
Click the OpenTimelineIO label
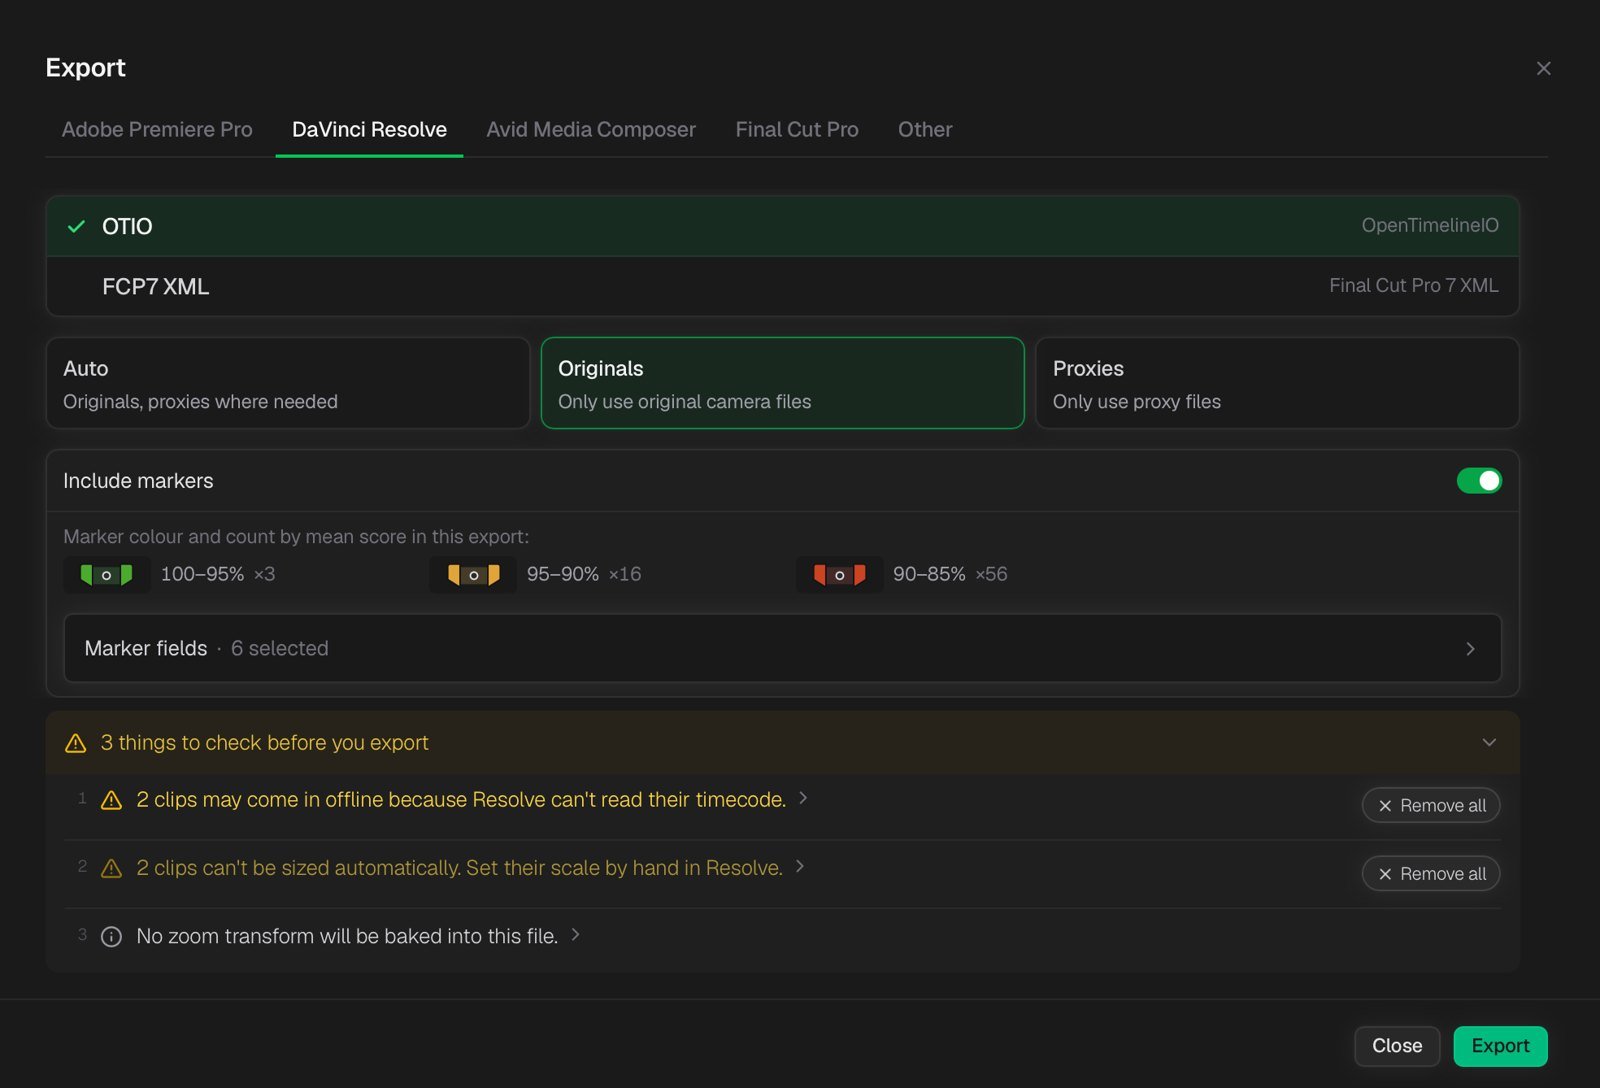click(1430, 226)
